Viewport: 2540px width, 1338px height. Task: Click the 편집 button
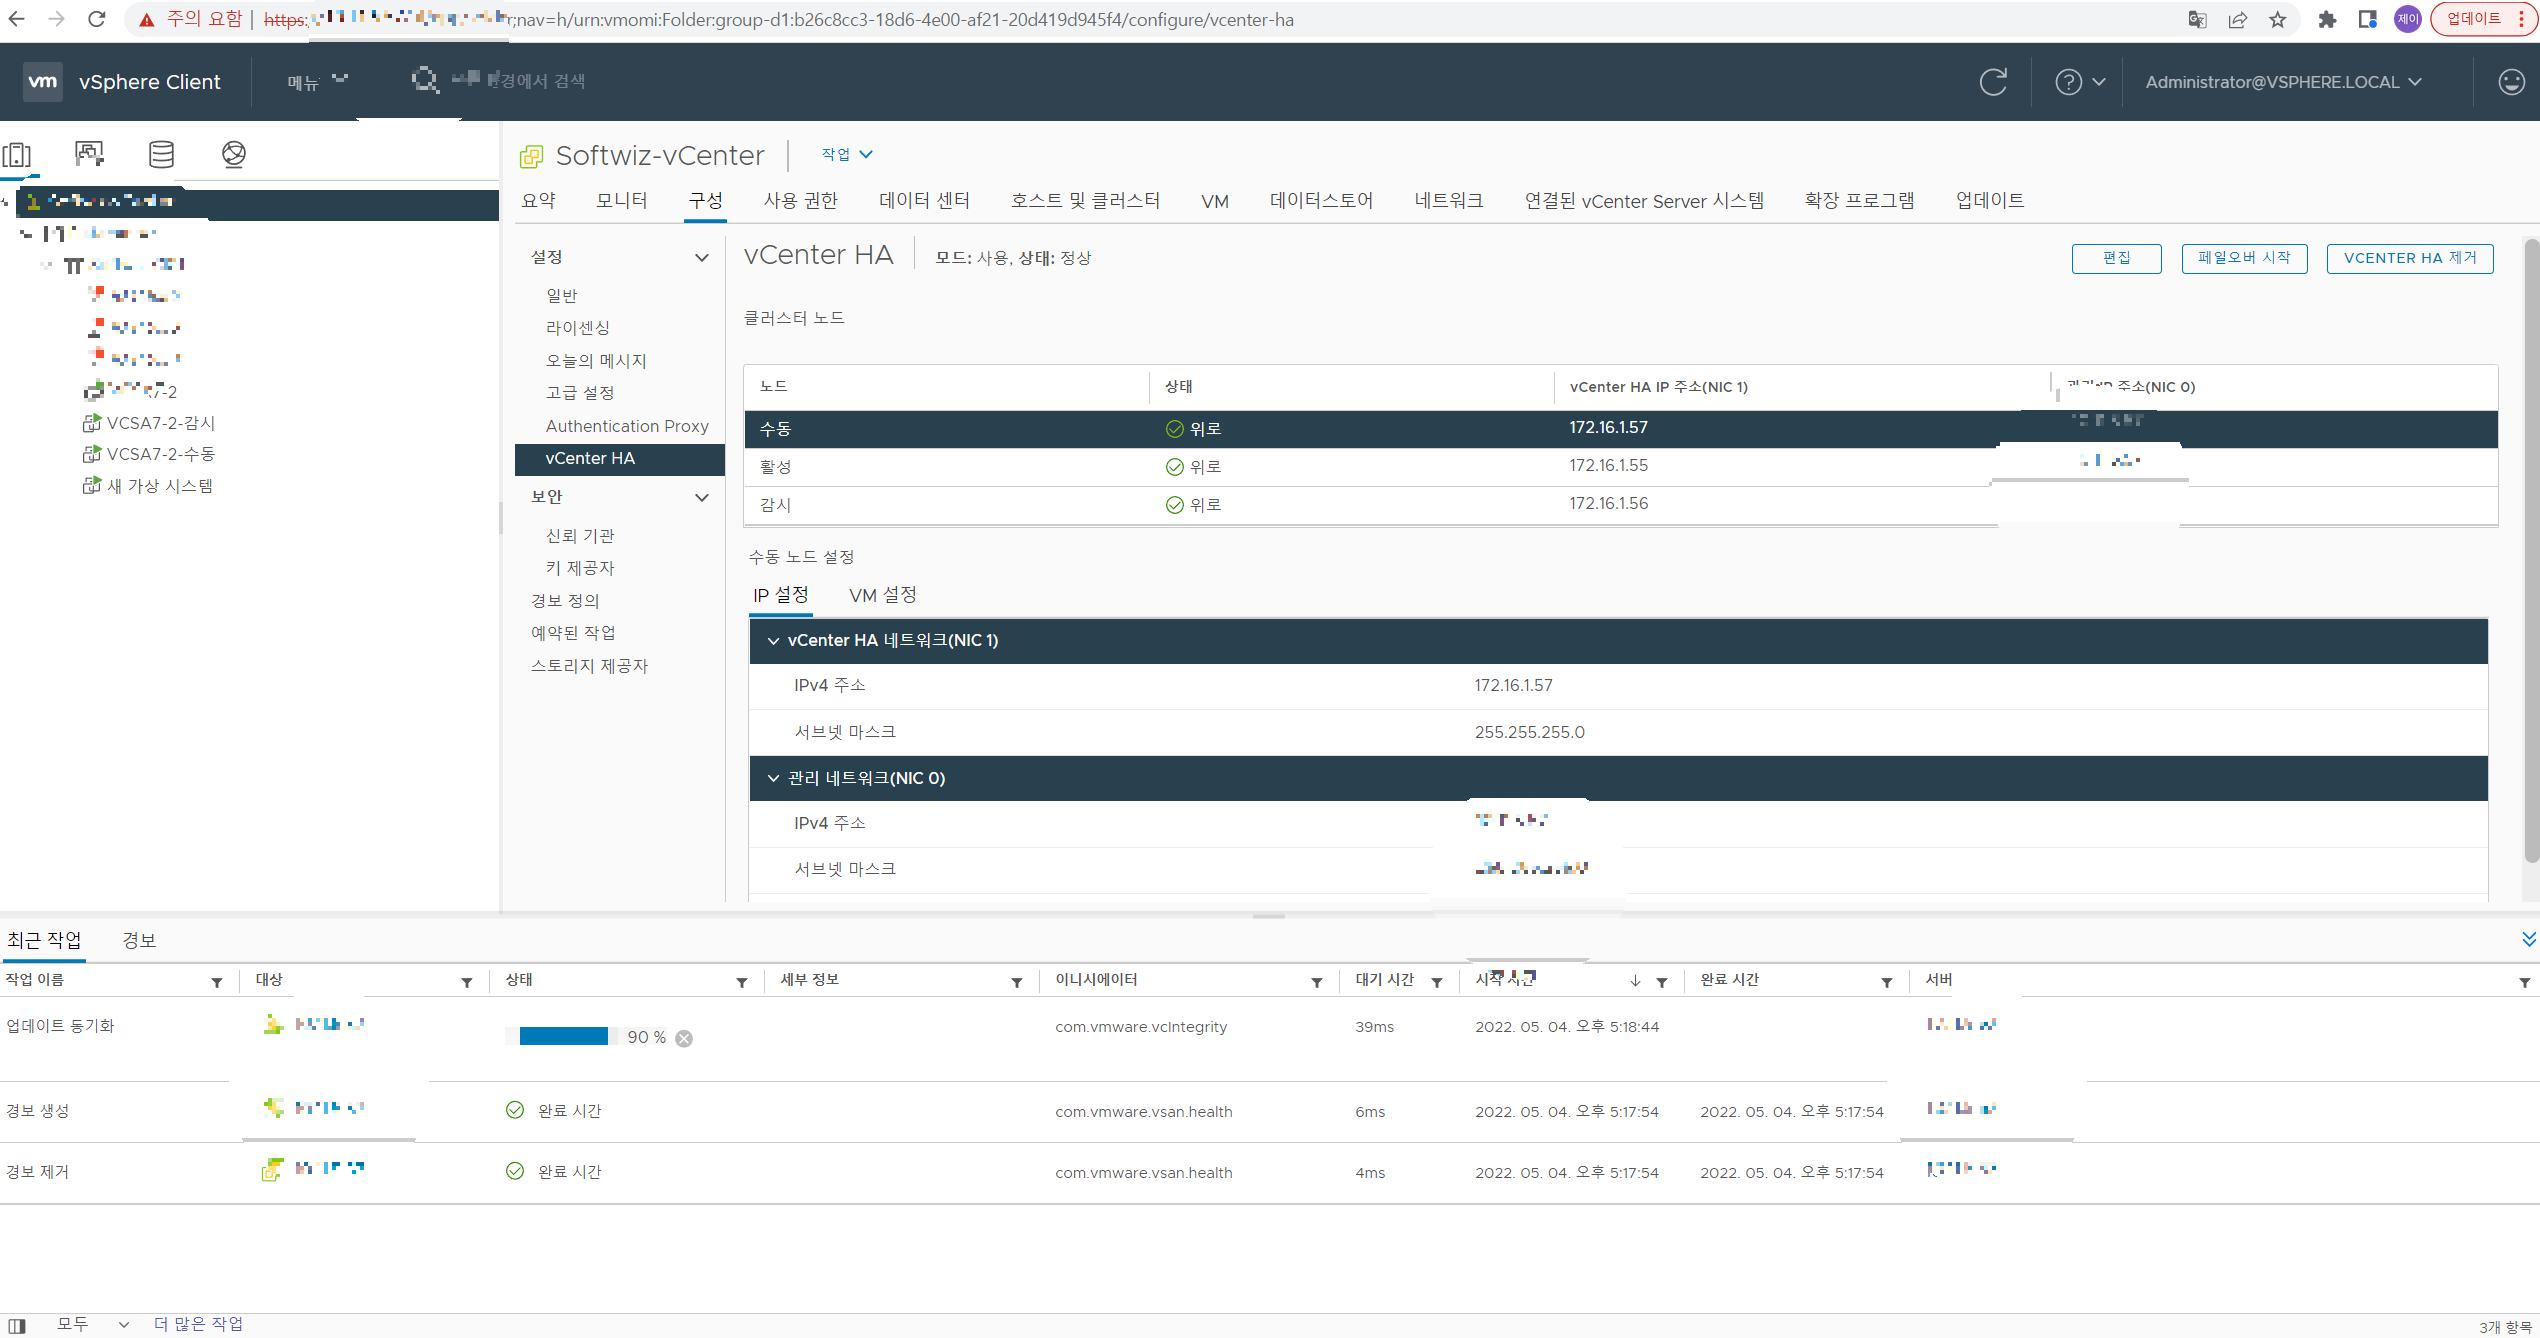pyautogui.click(x=2117, y=258)
